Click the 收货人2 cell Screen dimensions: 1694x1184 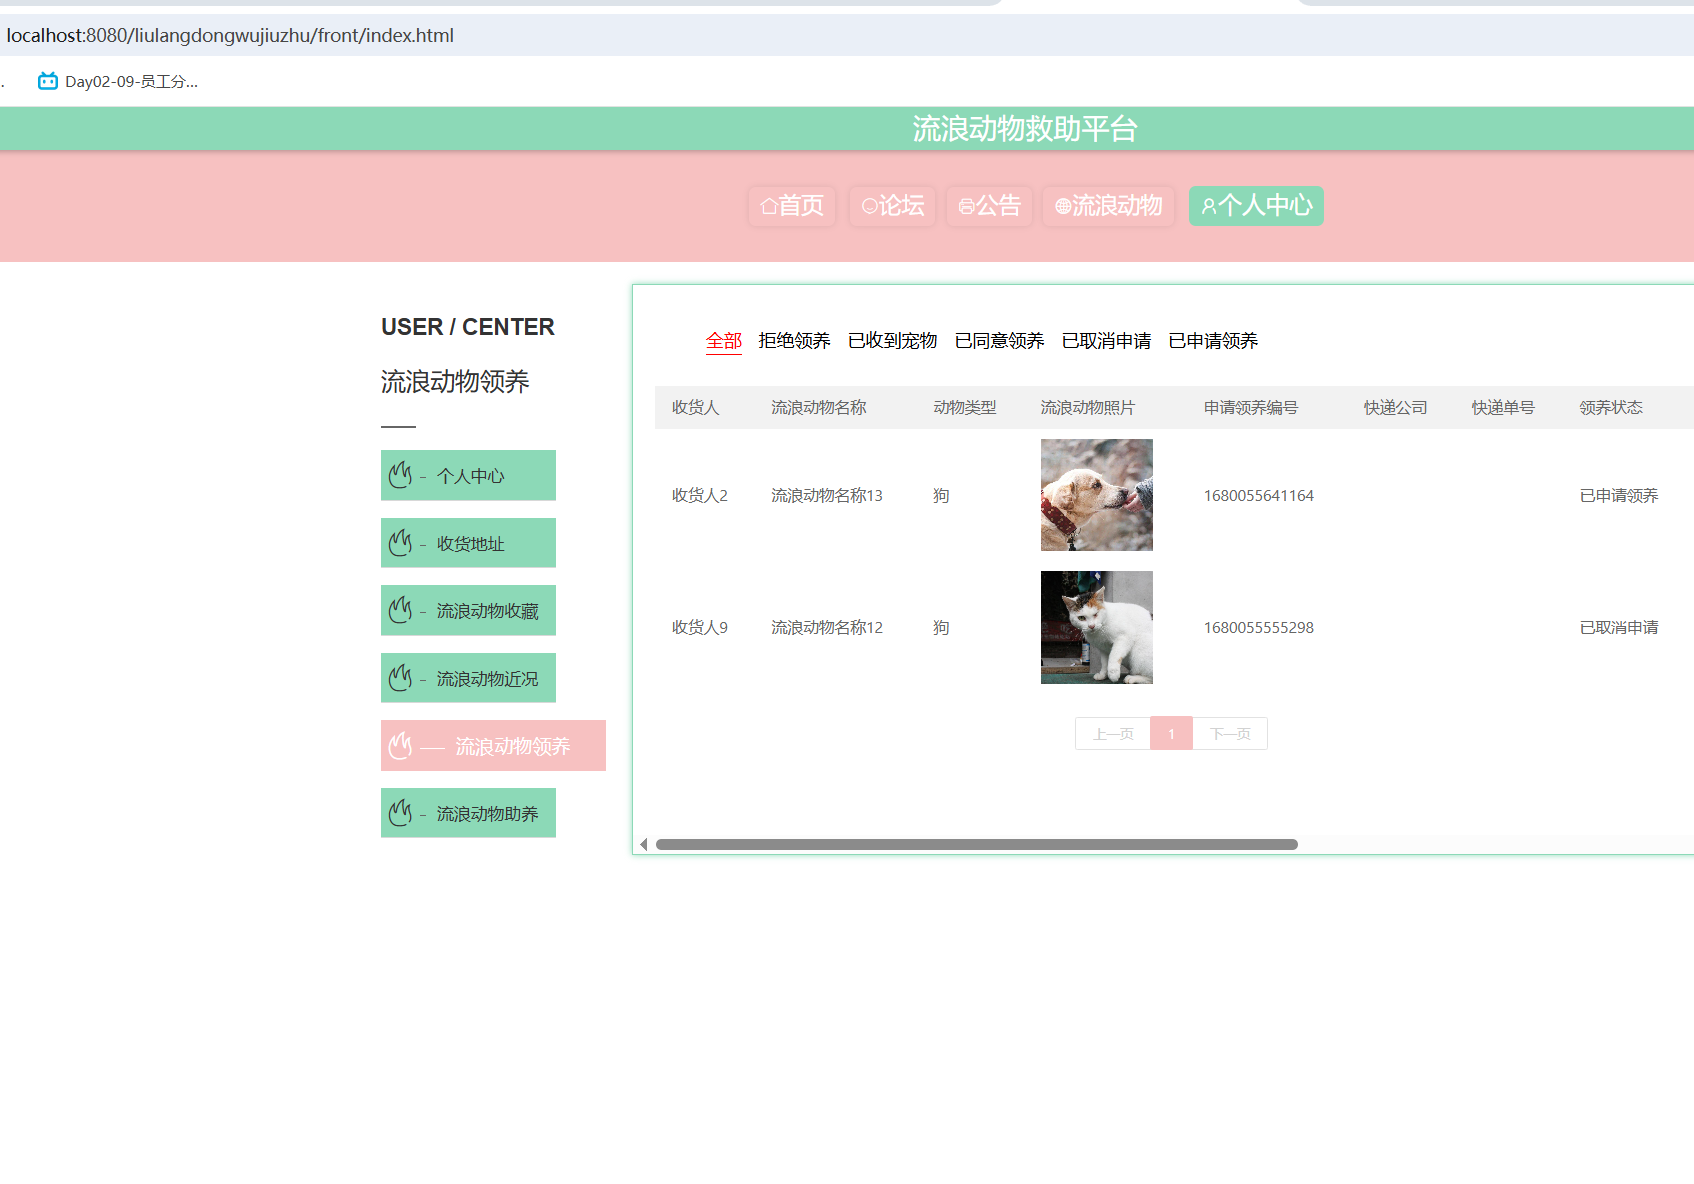pos(700,496)
